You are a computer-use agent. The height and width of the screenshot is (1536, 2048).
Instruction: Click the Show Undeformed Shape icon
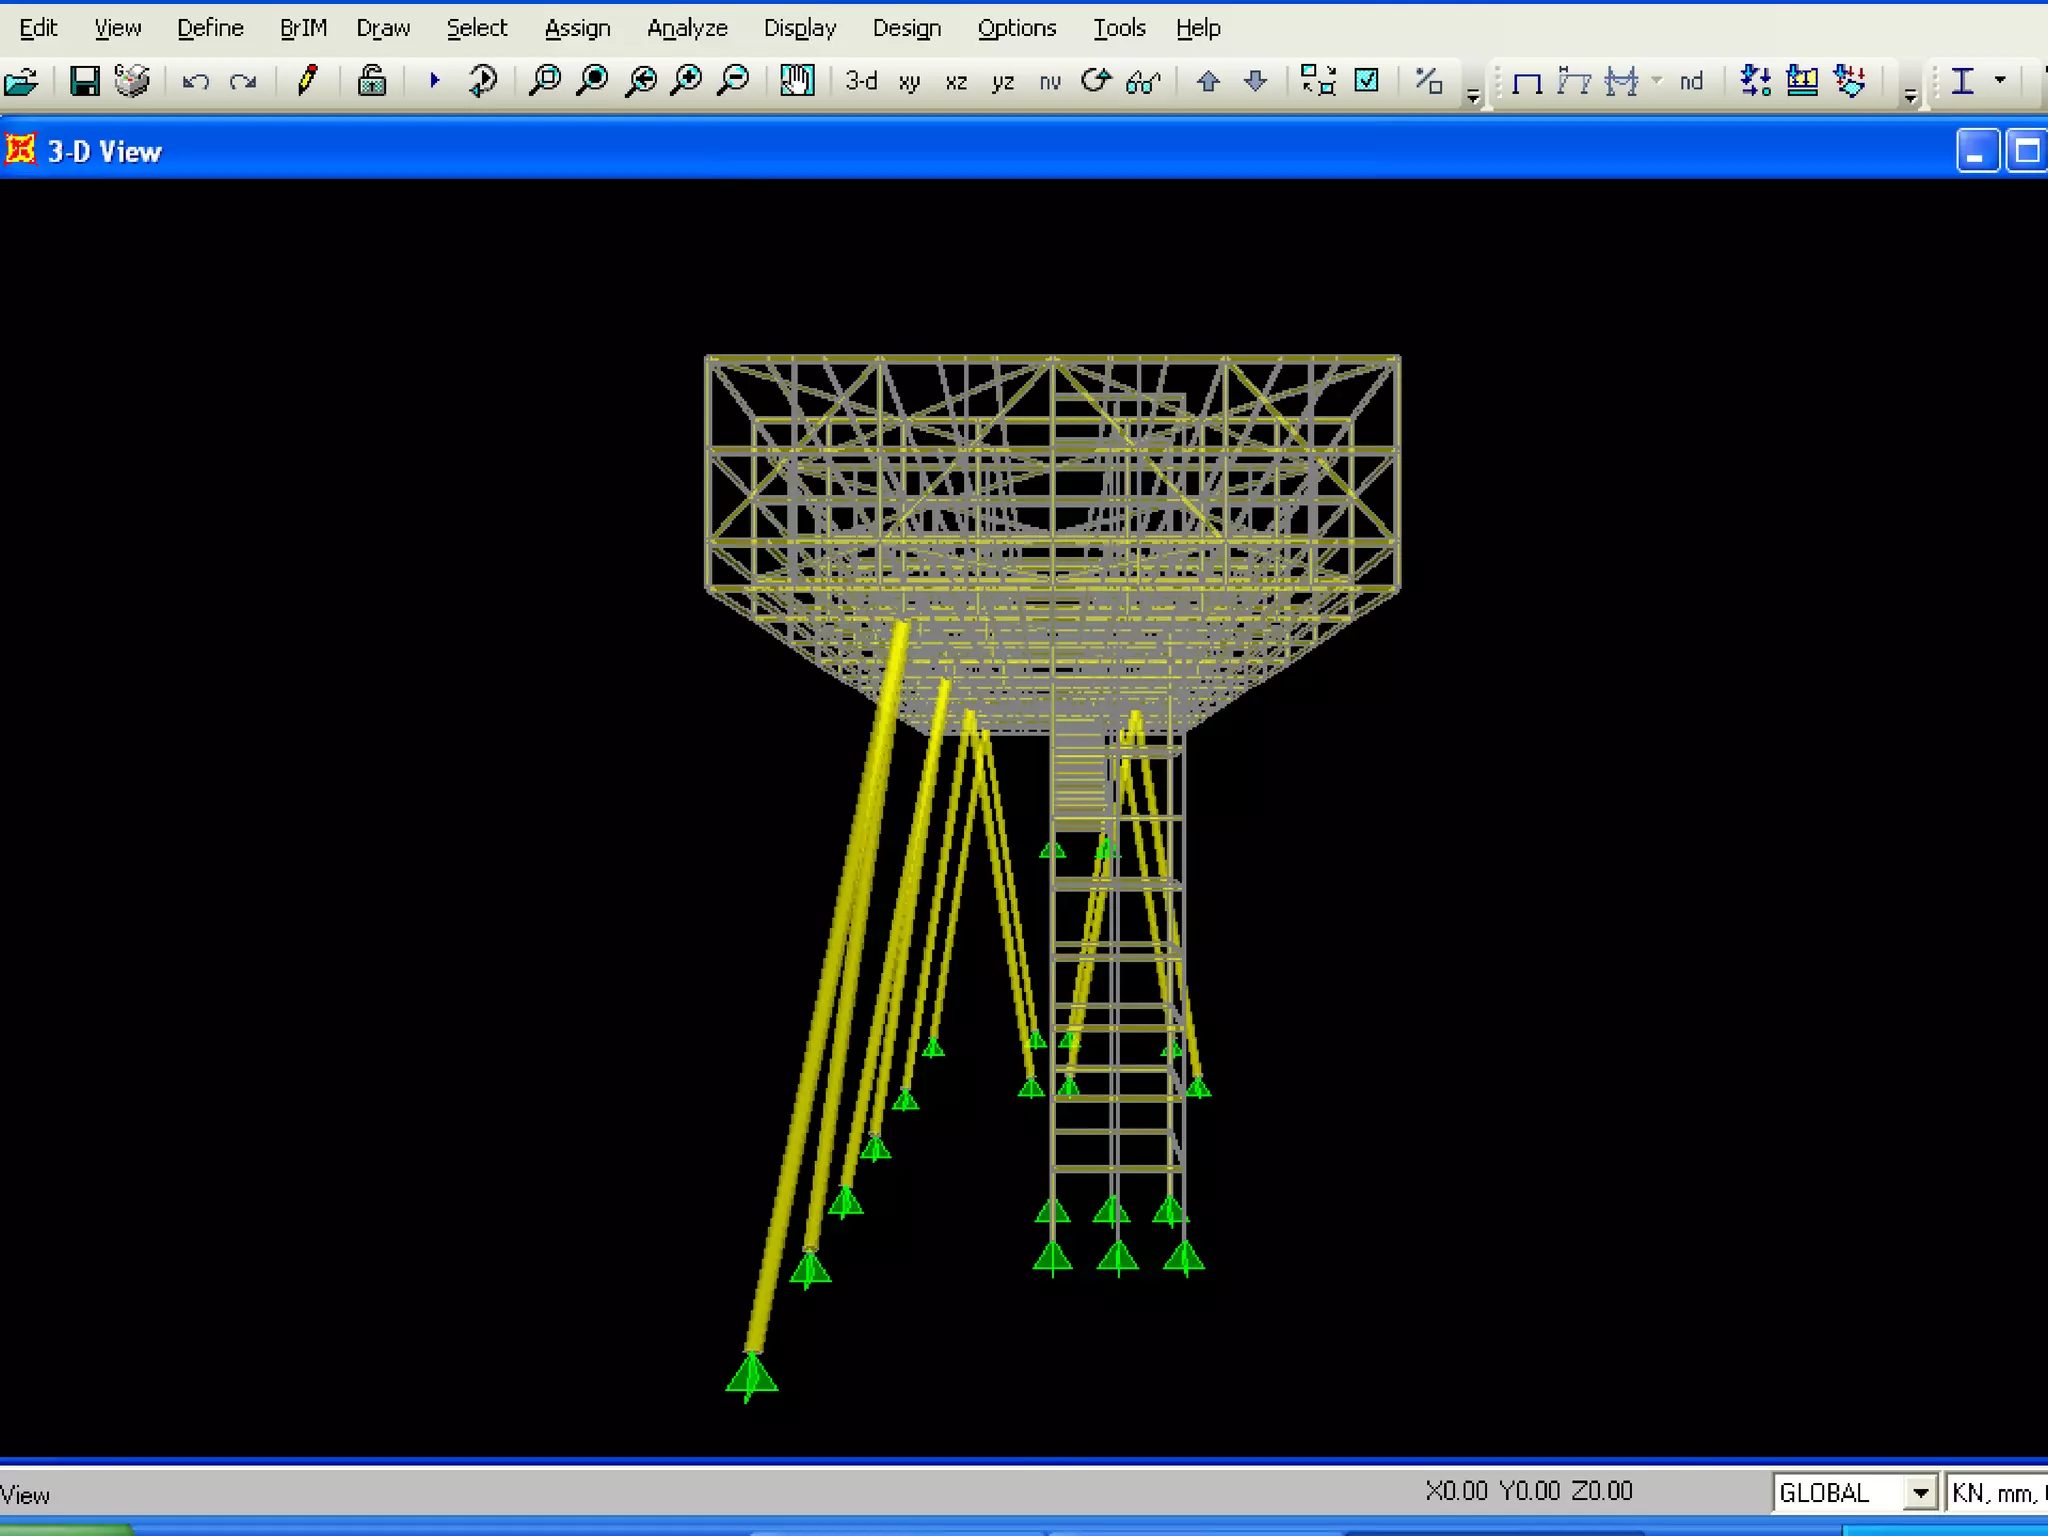coord(1526,81)
